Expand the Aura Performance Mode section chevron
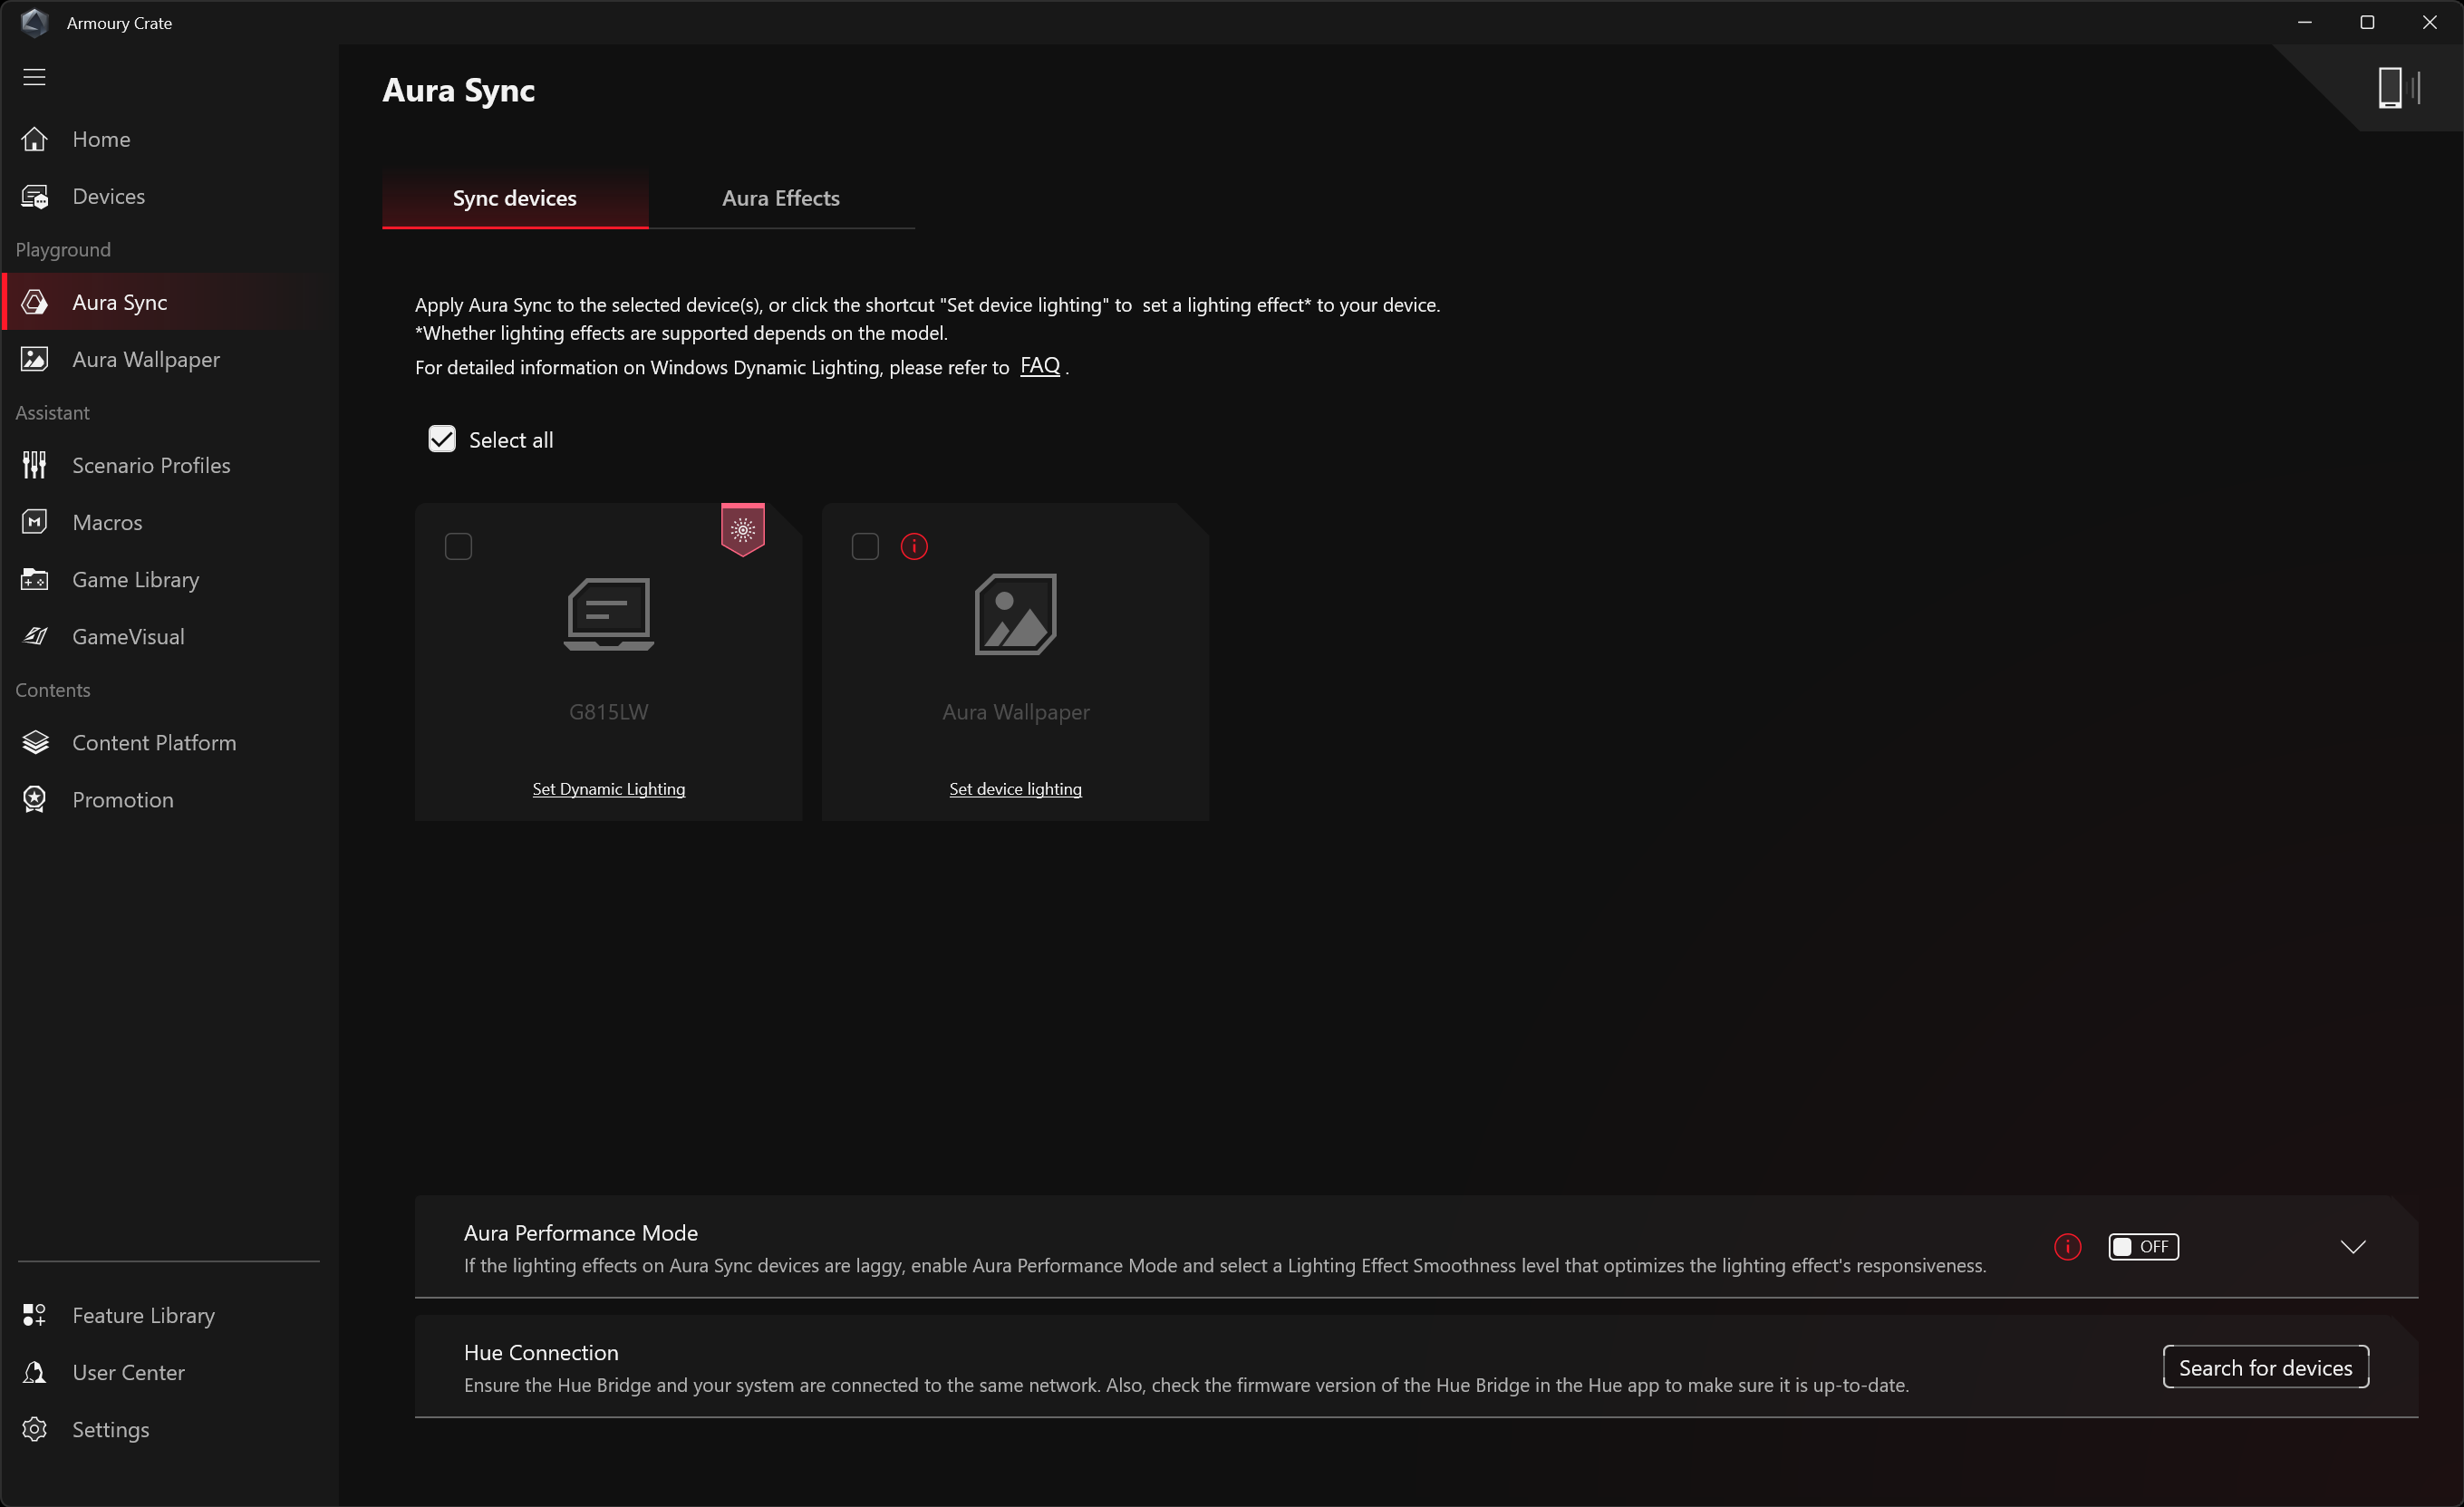This screenshot has height=1507, width=2464. [2352, 1246]
